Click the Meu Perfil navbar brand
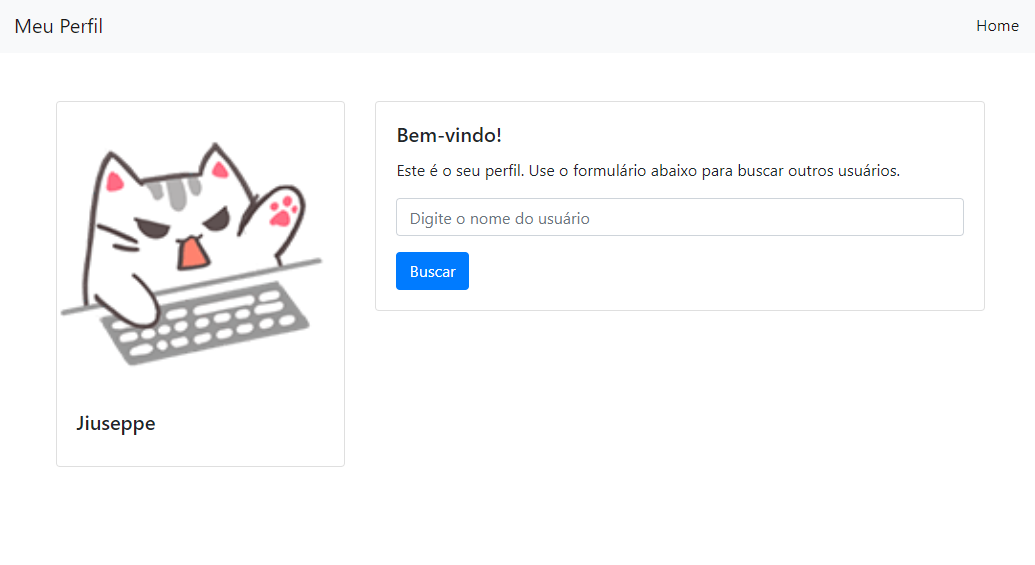This screenshot has height=565, width=1035. [x=59, y=26]
